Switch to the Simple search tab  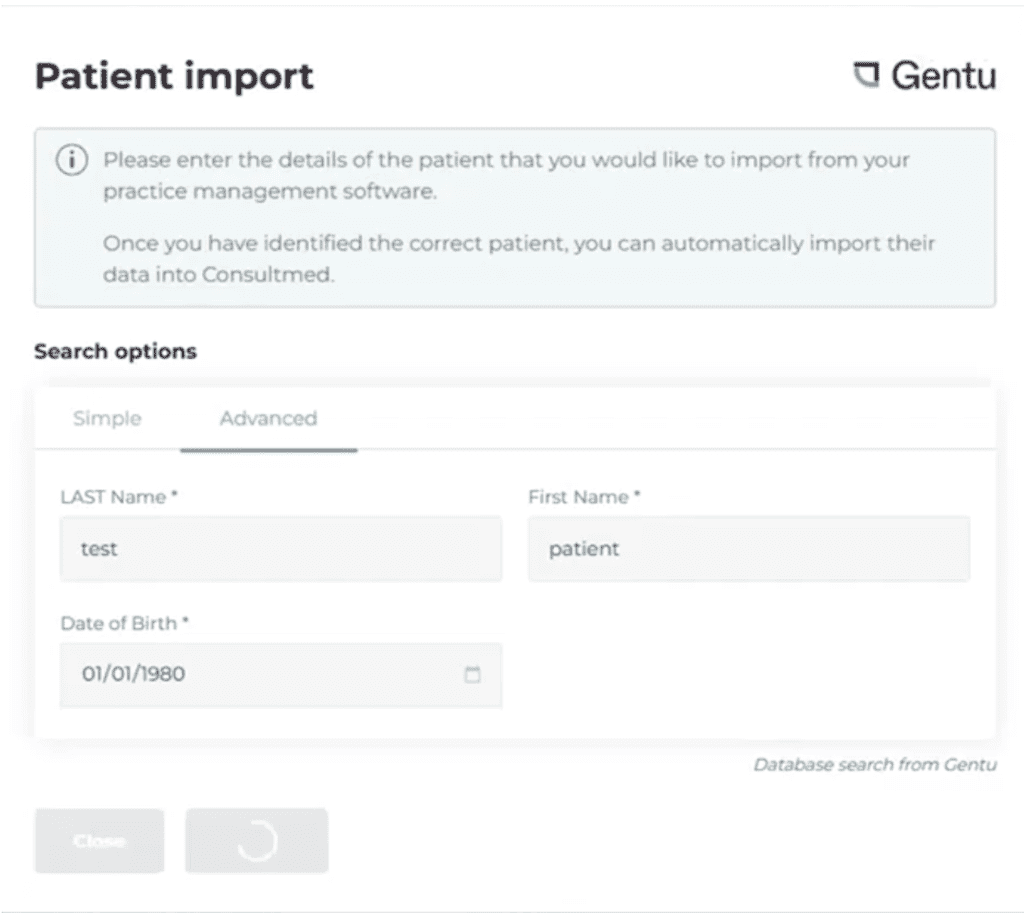107,418
